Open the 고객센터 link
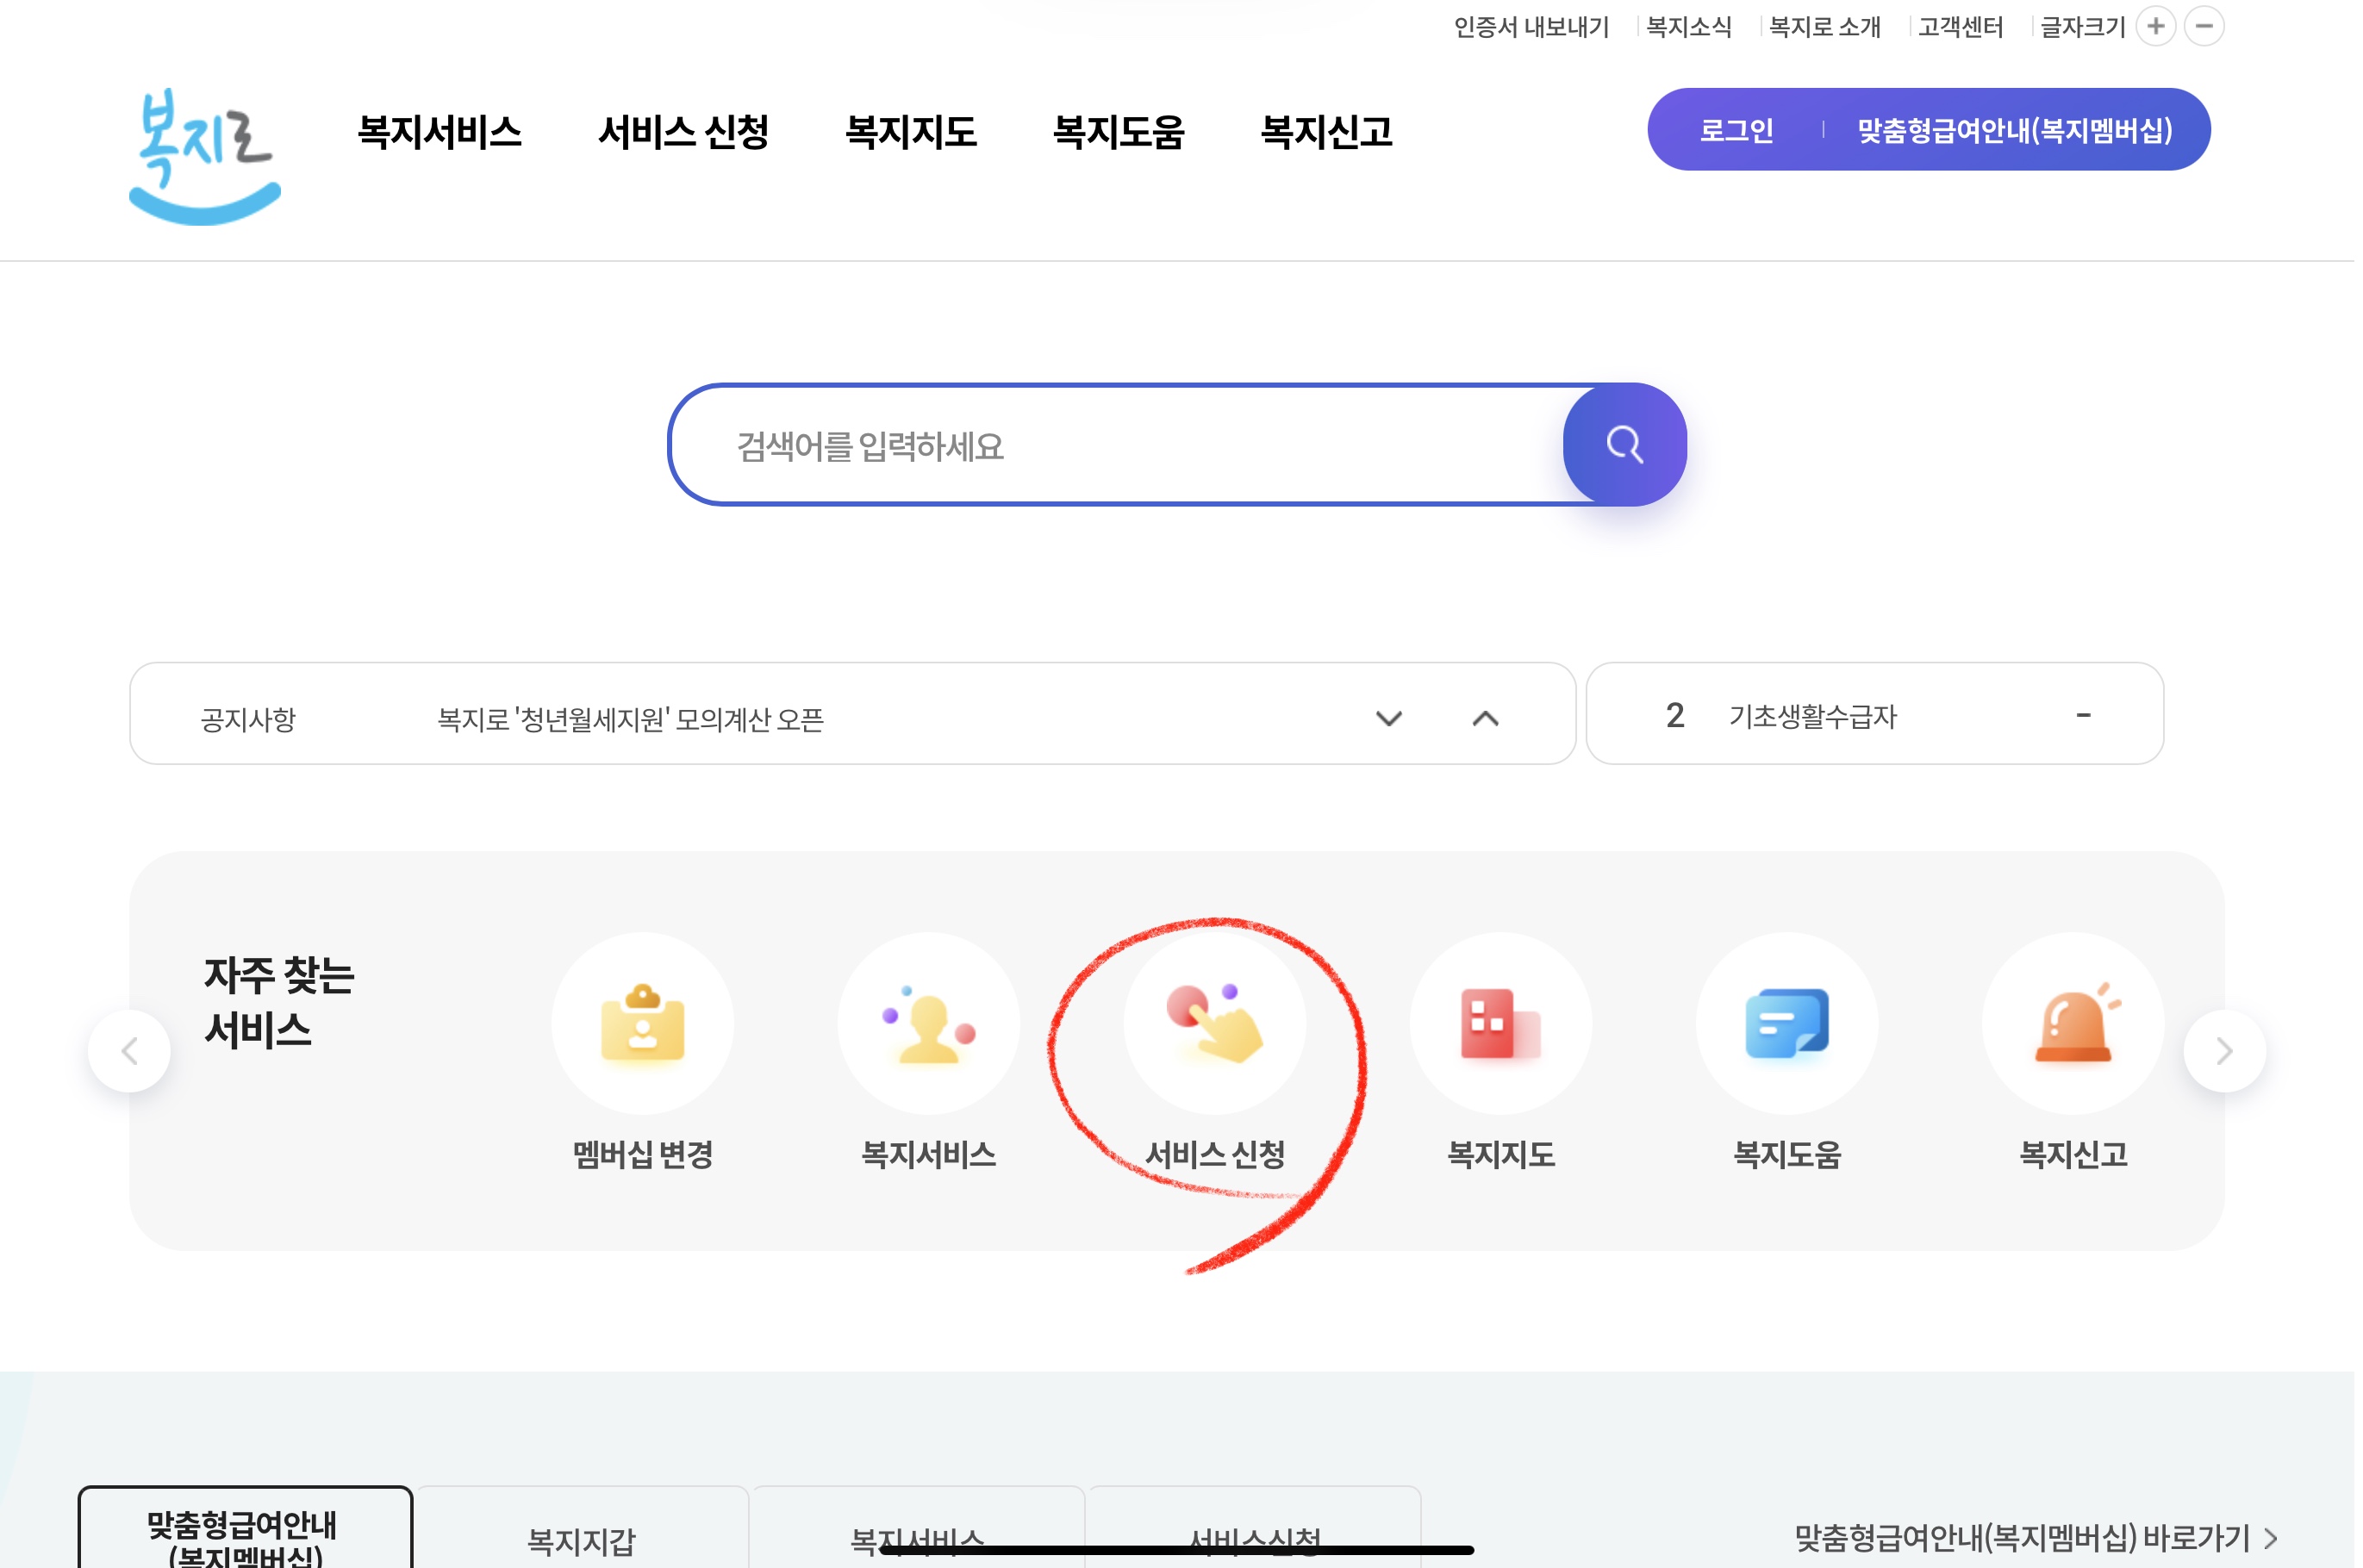 (x=1960, y=27)
